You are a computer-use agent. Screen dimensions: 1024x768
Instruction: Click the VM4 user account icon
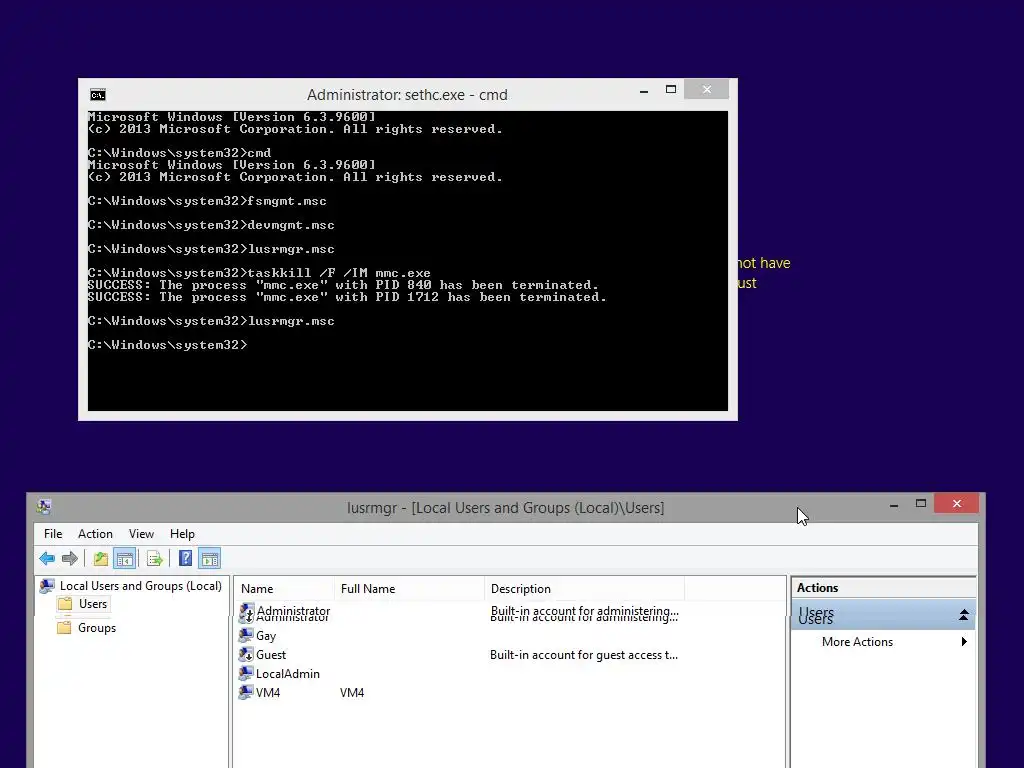pos(246,692)
